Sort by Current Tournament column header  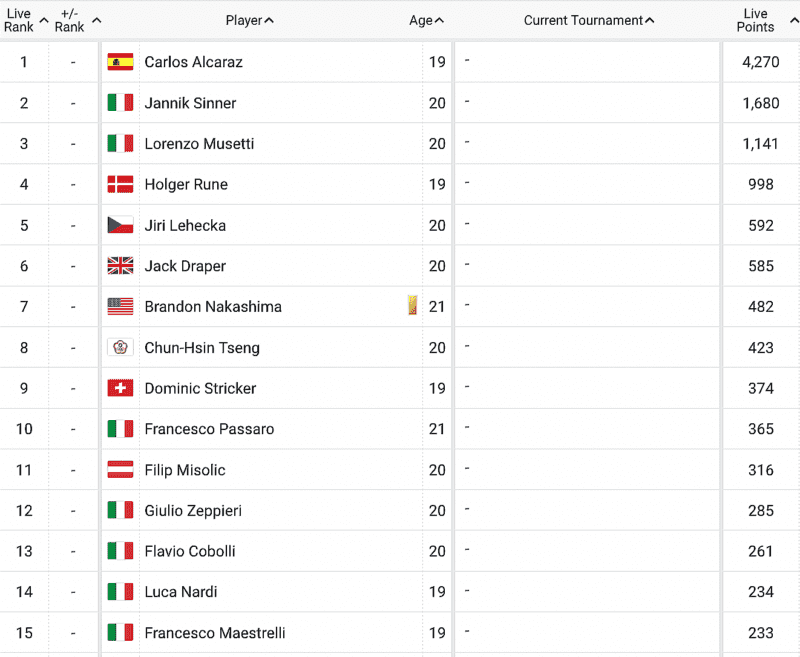[589, 20]
